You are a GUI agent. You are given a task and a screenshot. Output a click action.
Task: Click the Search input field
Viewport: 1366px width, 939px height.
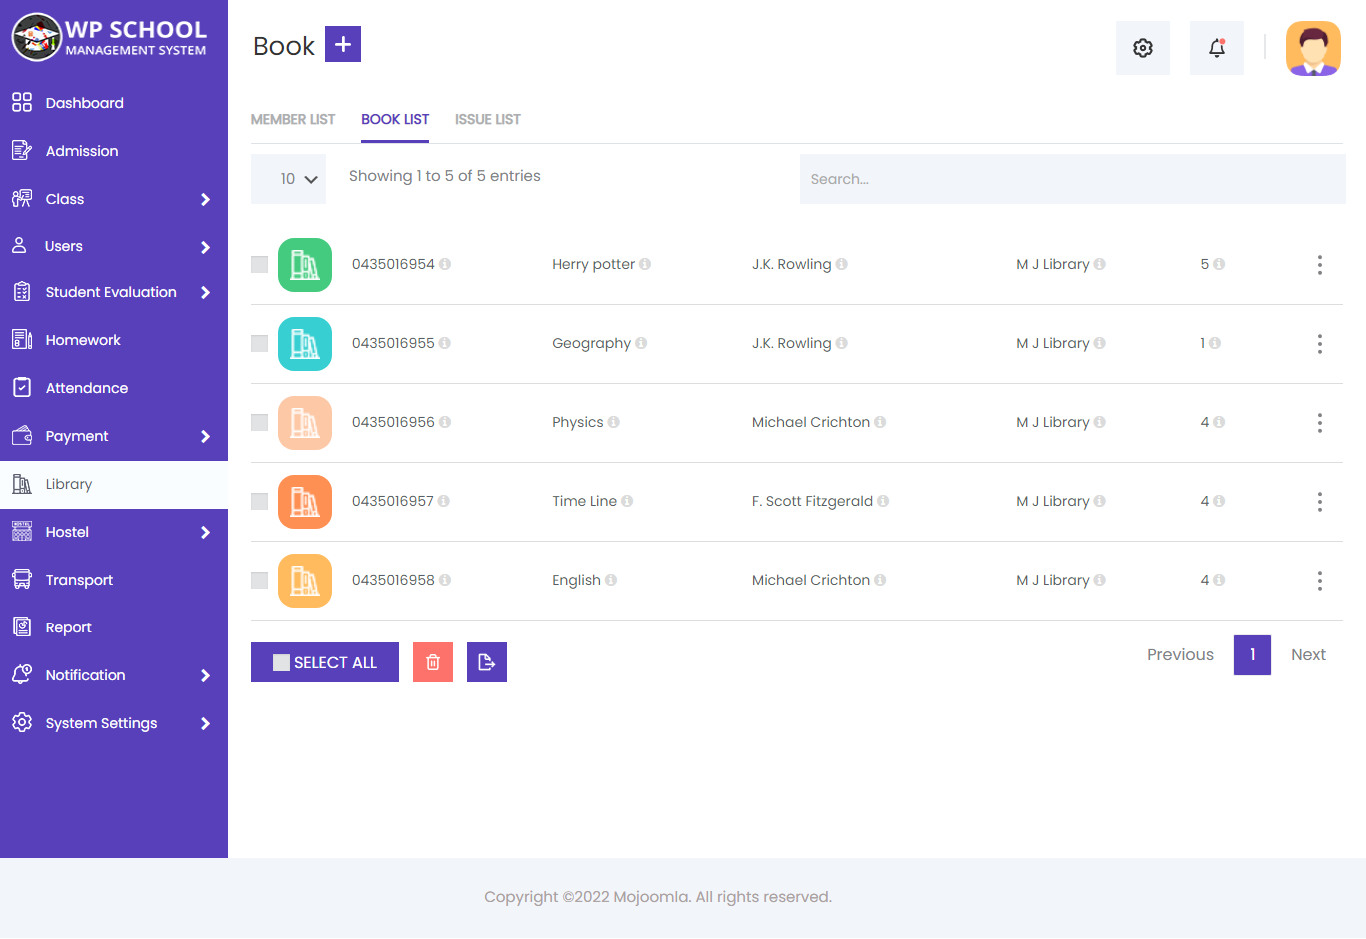tap(1072, 179)
